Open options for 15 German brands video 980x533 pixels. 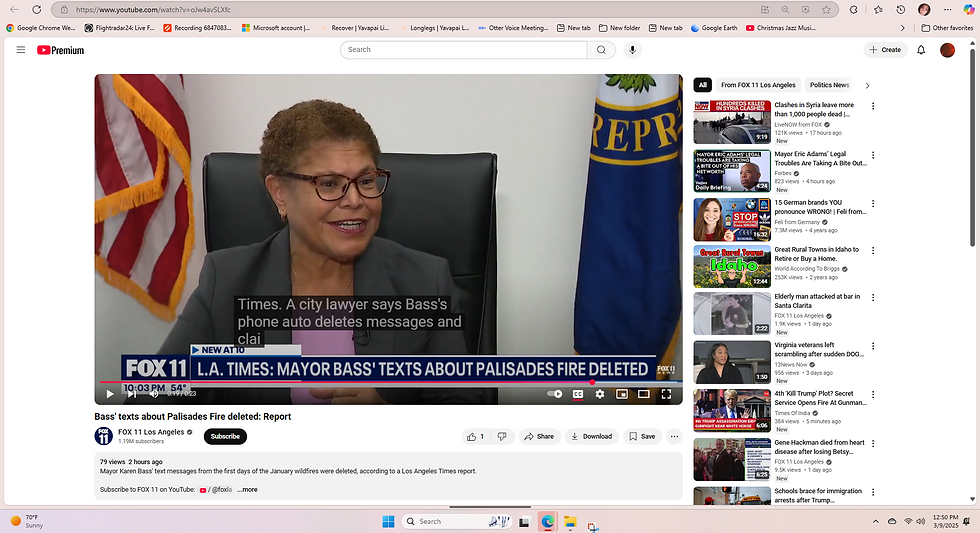[873, 204]
